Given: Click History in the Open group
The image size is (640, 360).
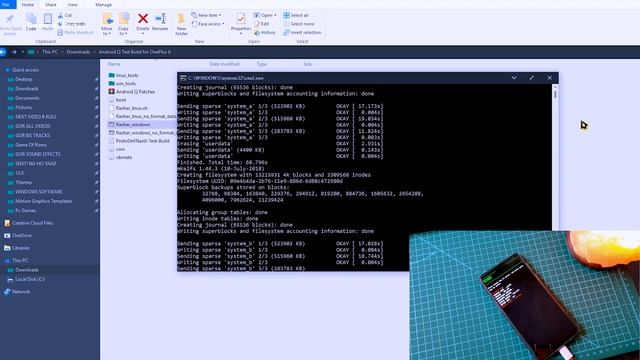Looking at the screenshot, I should (x=264, y=33).
